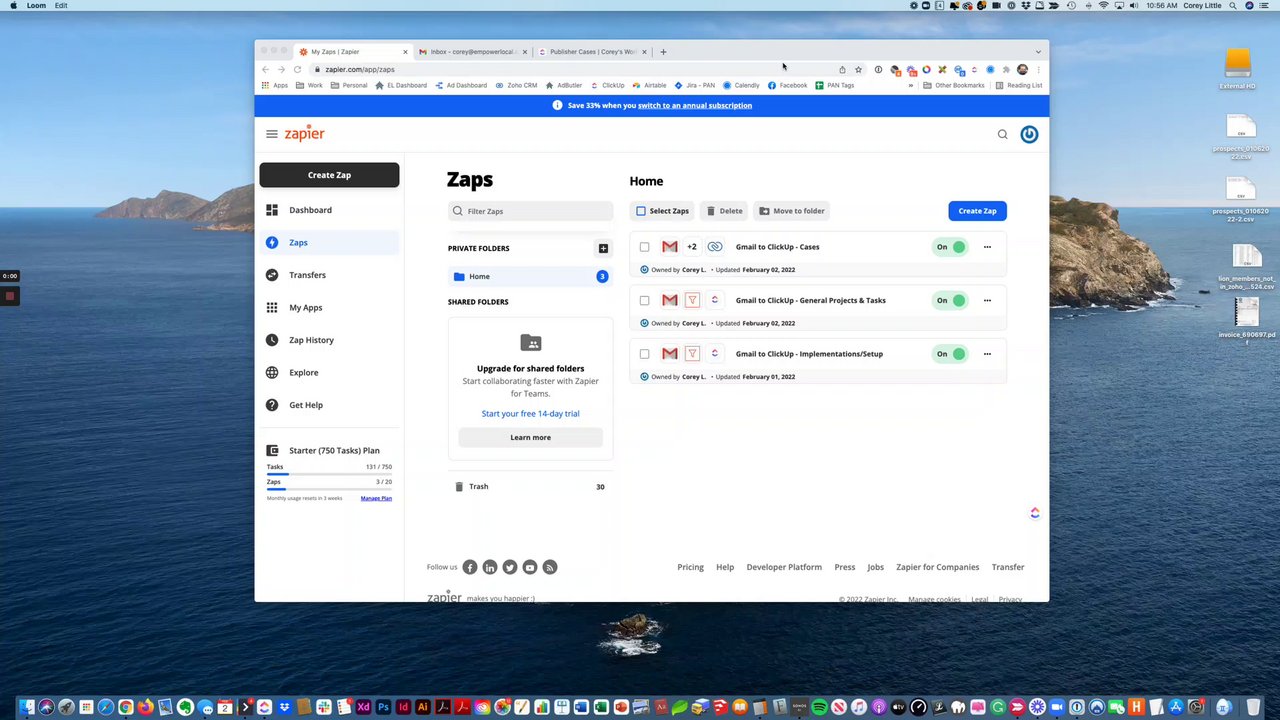Click the Zaps usage progress bar

pyautogui.click(x=329, y=489)
